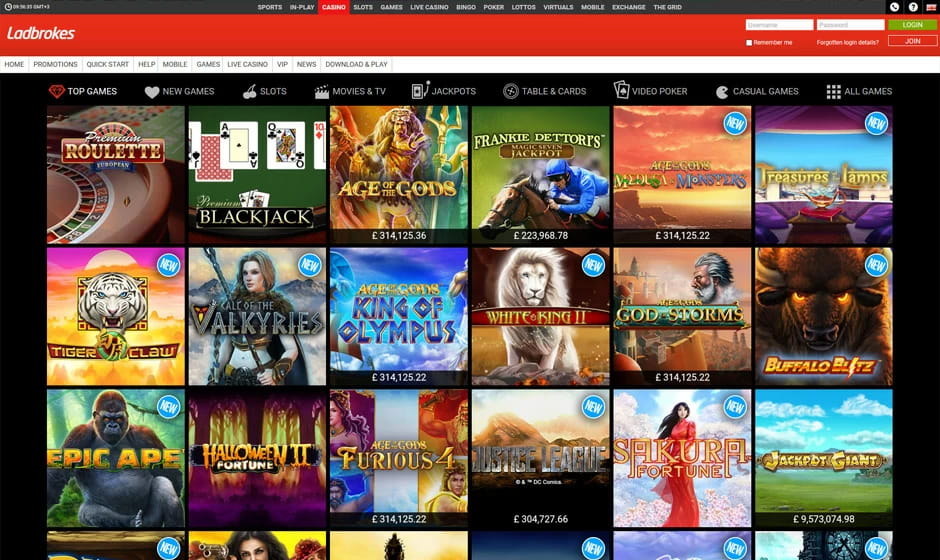This screenshot has width=940, height=560.
Task: Click the £223,968.78 jackpot amount
Action: coord(541,236)
